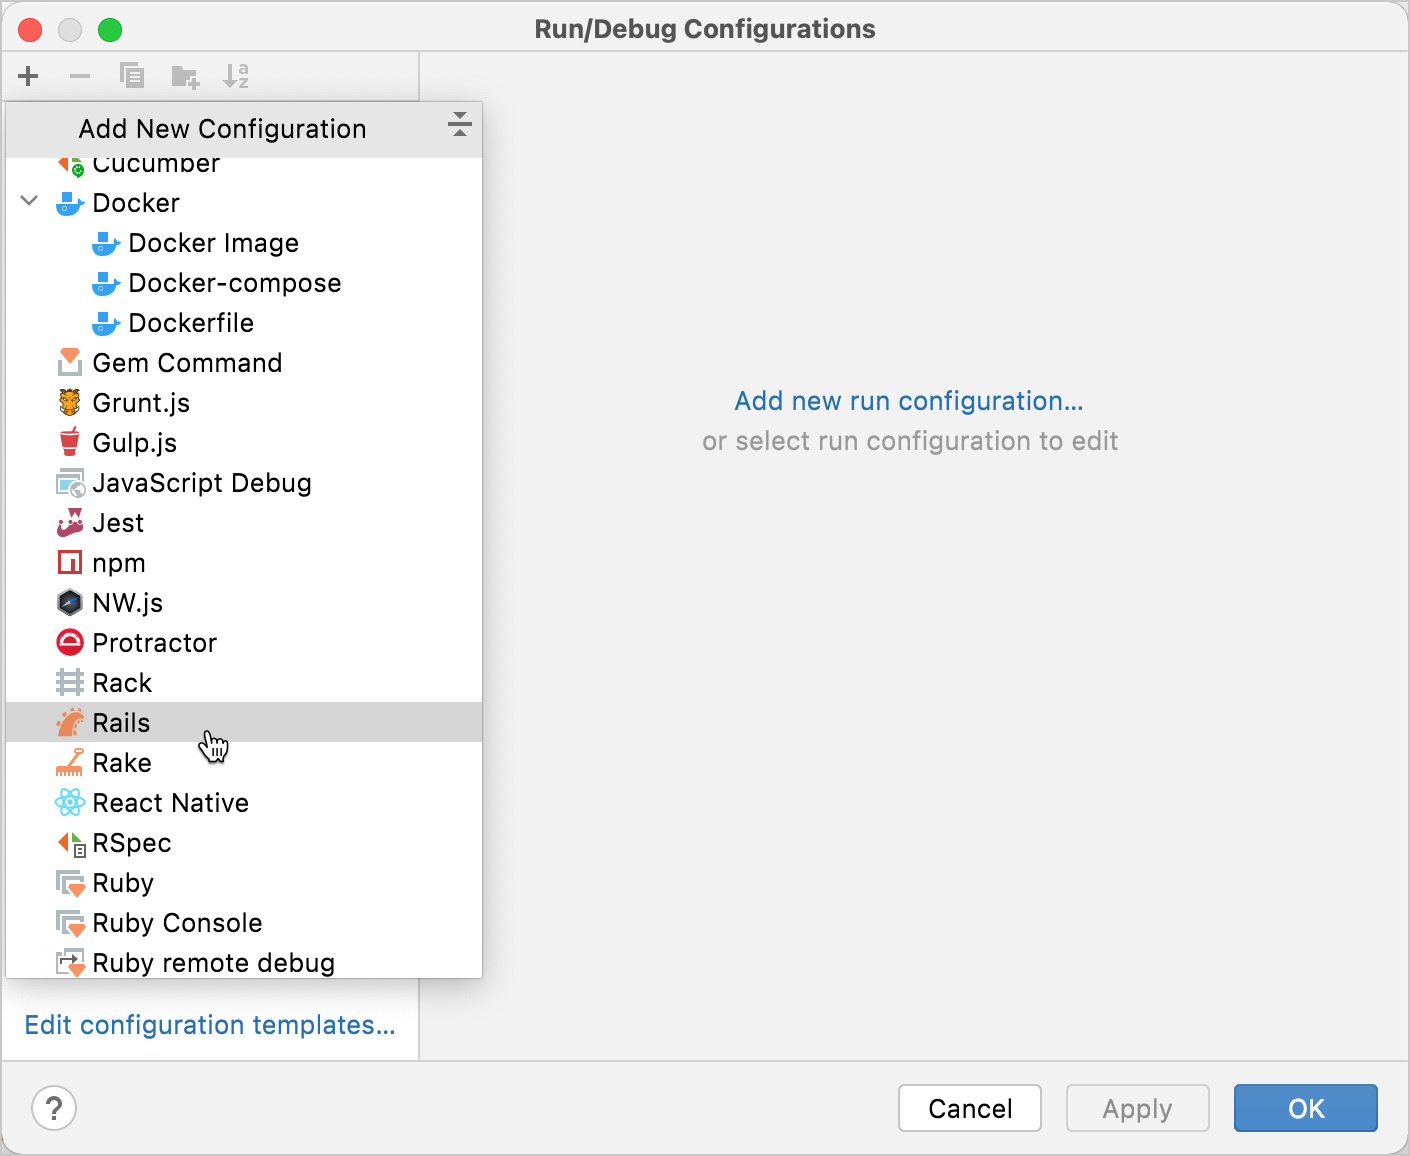
Task: Choose Docker-compose configuration type
Action: [235, 283]
